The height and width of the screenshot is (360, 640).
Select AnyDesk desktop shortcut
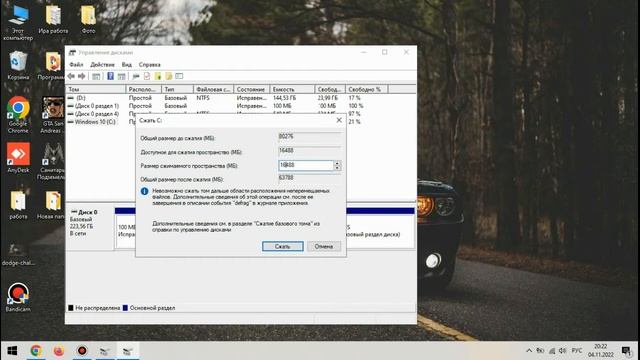18,158
